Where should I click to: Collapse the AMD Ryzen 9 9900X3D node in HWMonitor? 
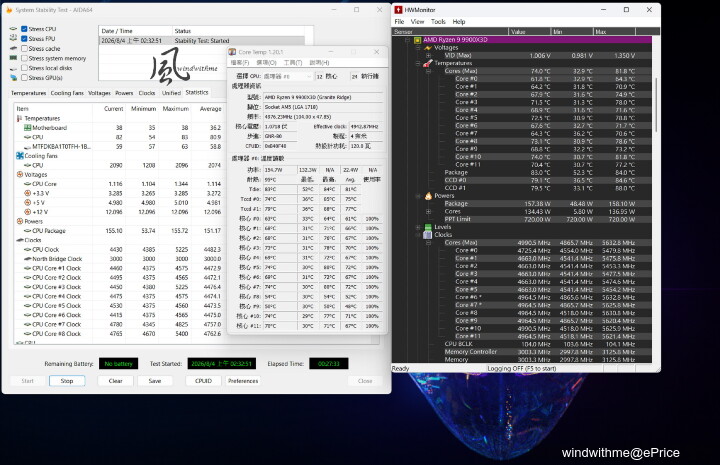[x=407, y=40]
